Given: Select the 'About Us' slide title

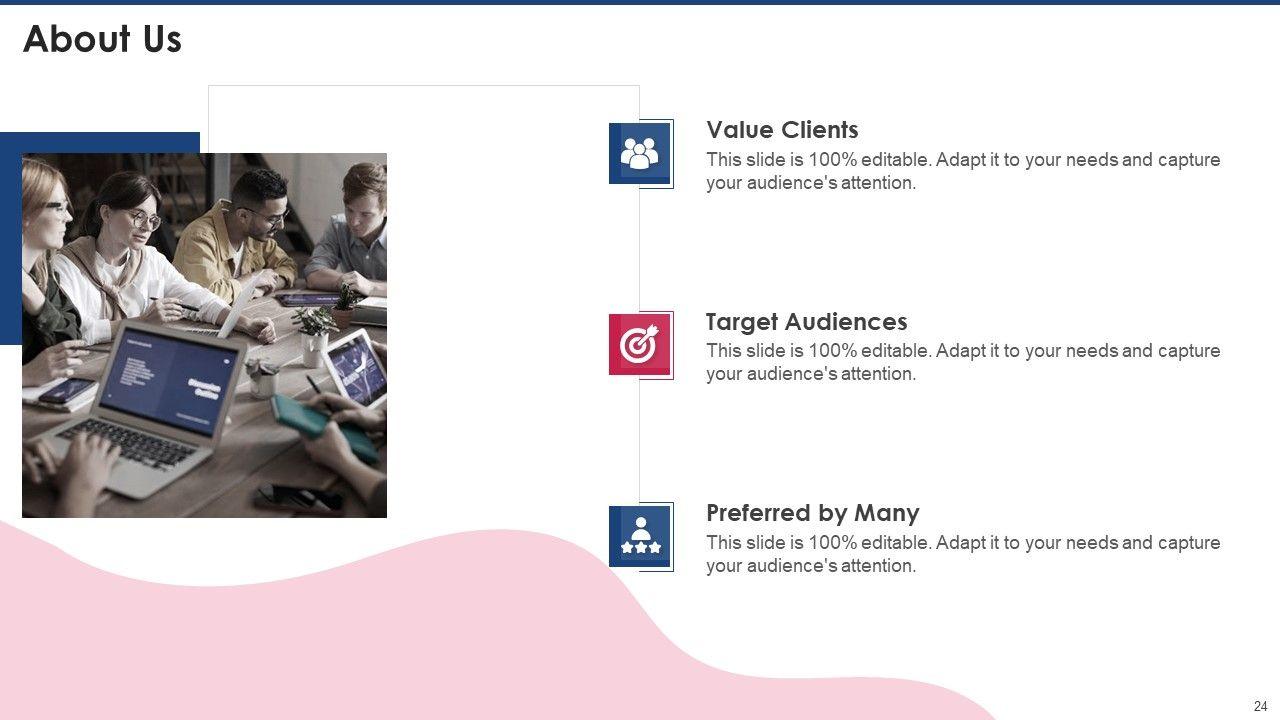Looking at the screenshot, I should [102, 39].
